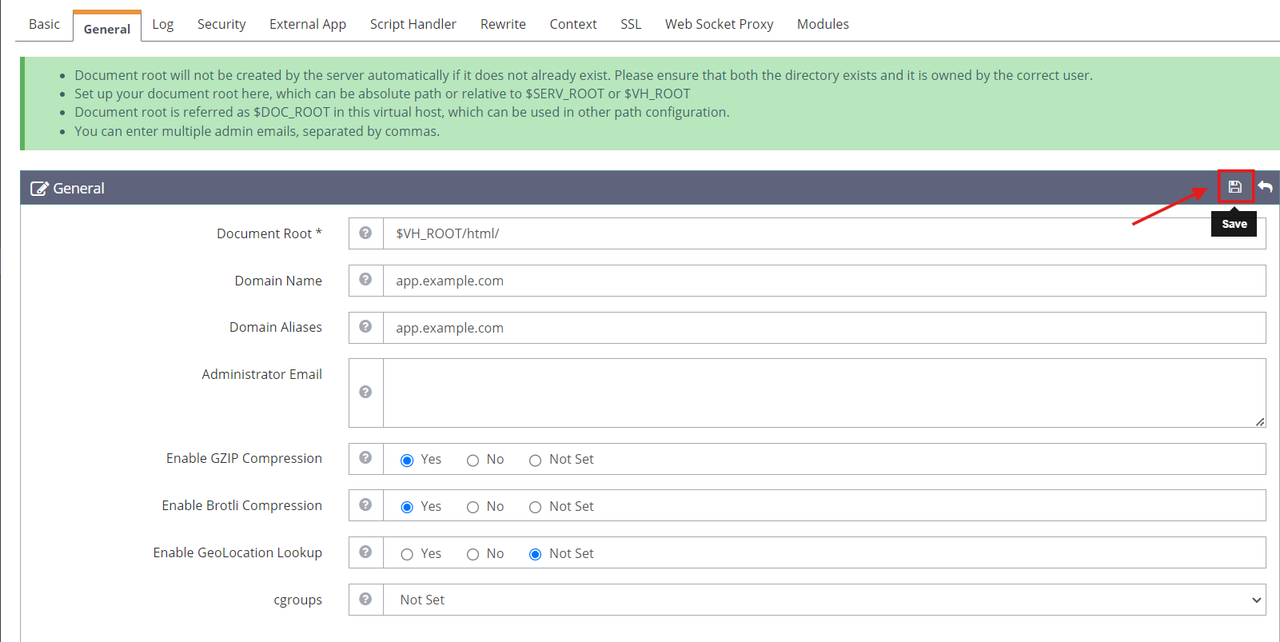
Task: Click the Administrator Email resize handle
Action: click(x=1259, y=421)
